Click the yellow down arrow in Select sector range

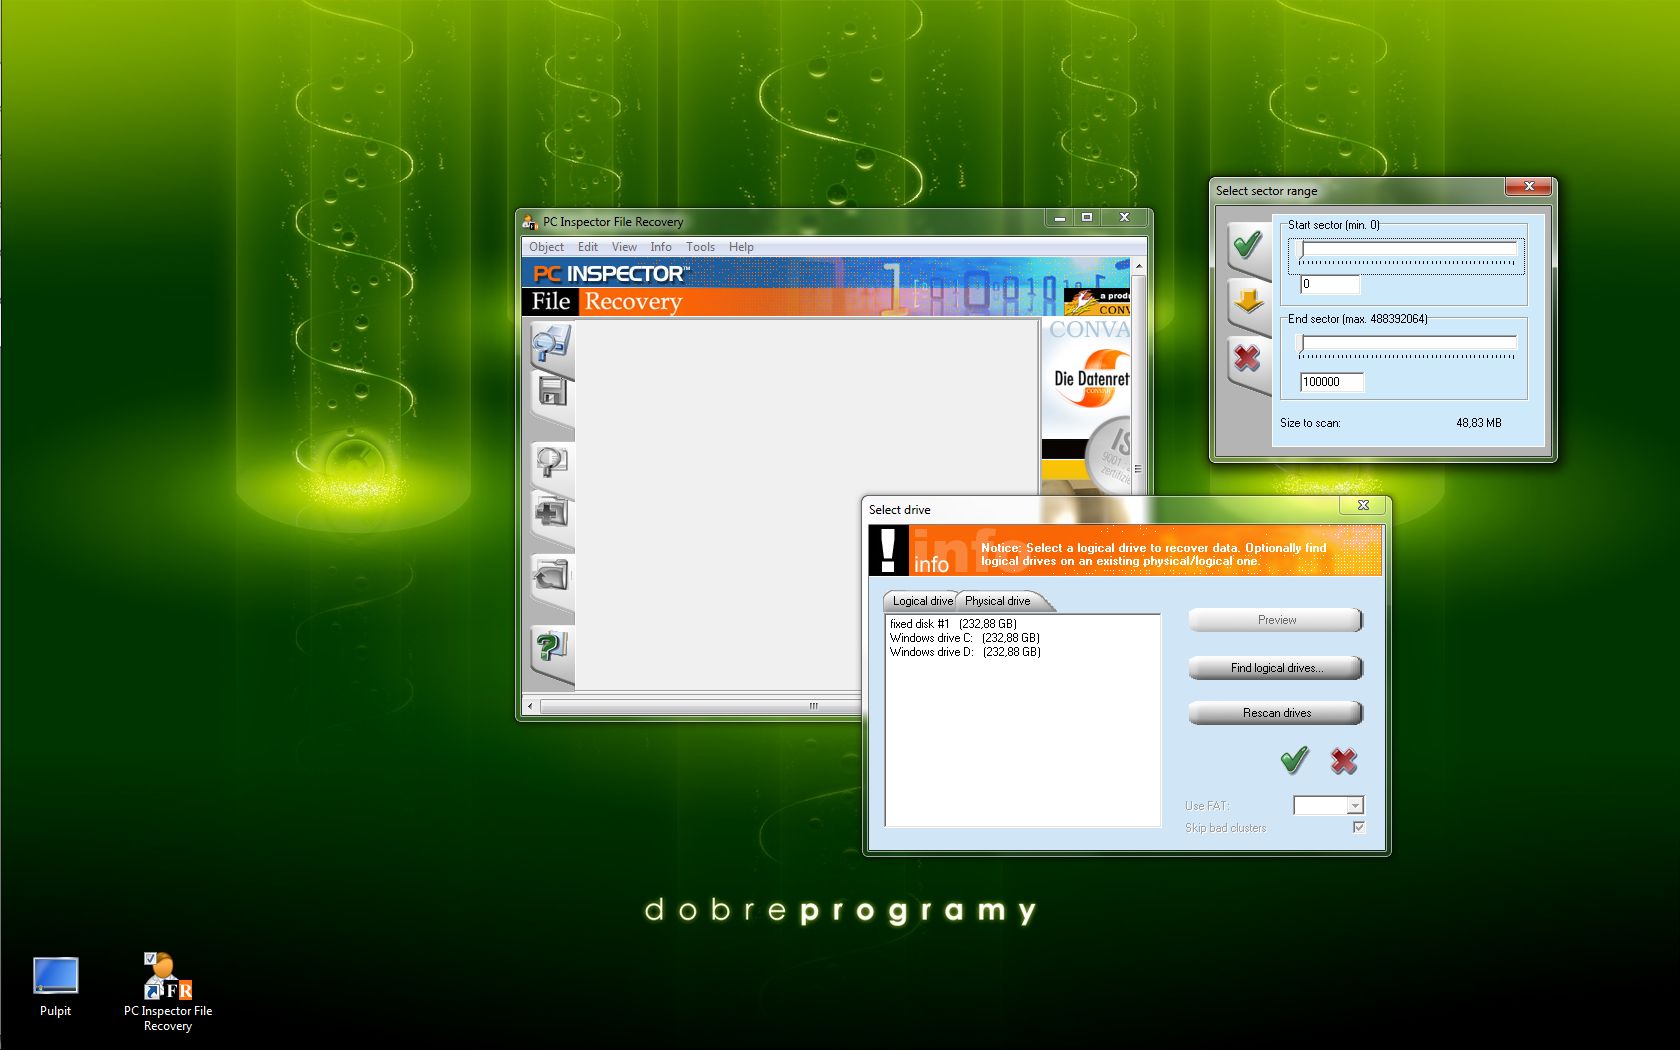[x=1247, y=300]
